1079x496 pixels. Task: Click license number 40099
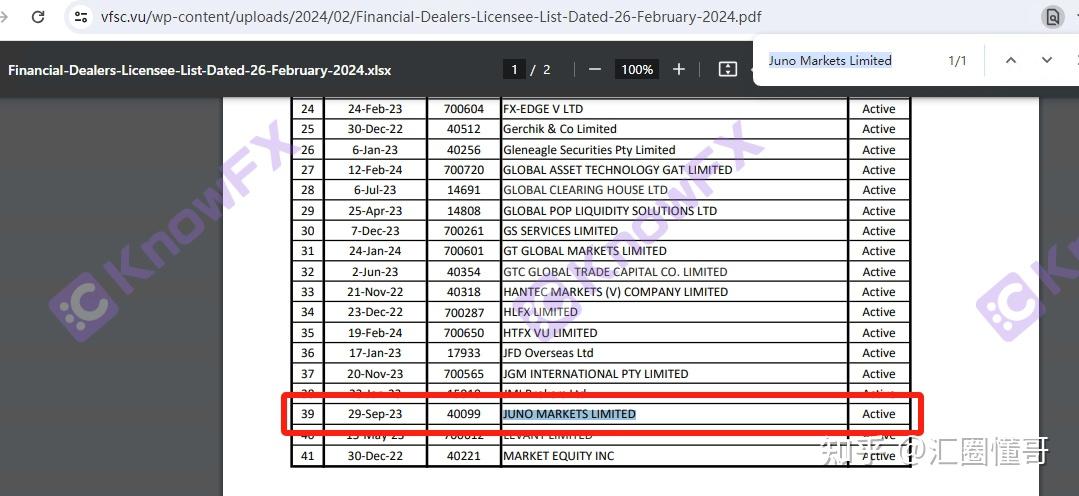click(464, 414)
